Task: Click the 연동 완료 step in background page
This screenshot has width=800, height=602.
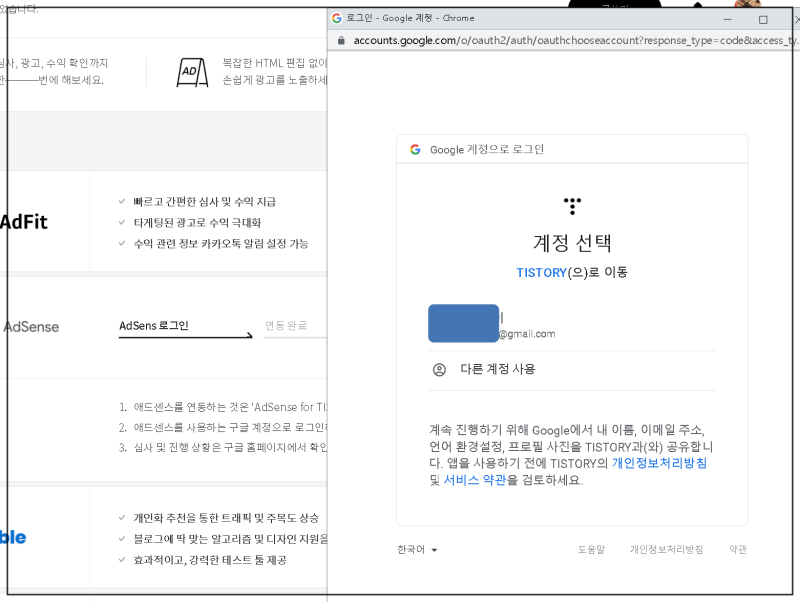Action: (x=286, y=325)
